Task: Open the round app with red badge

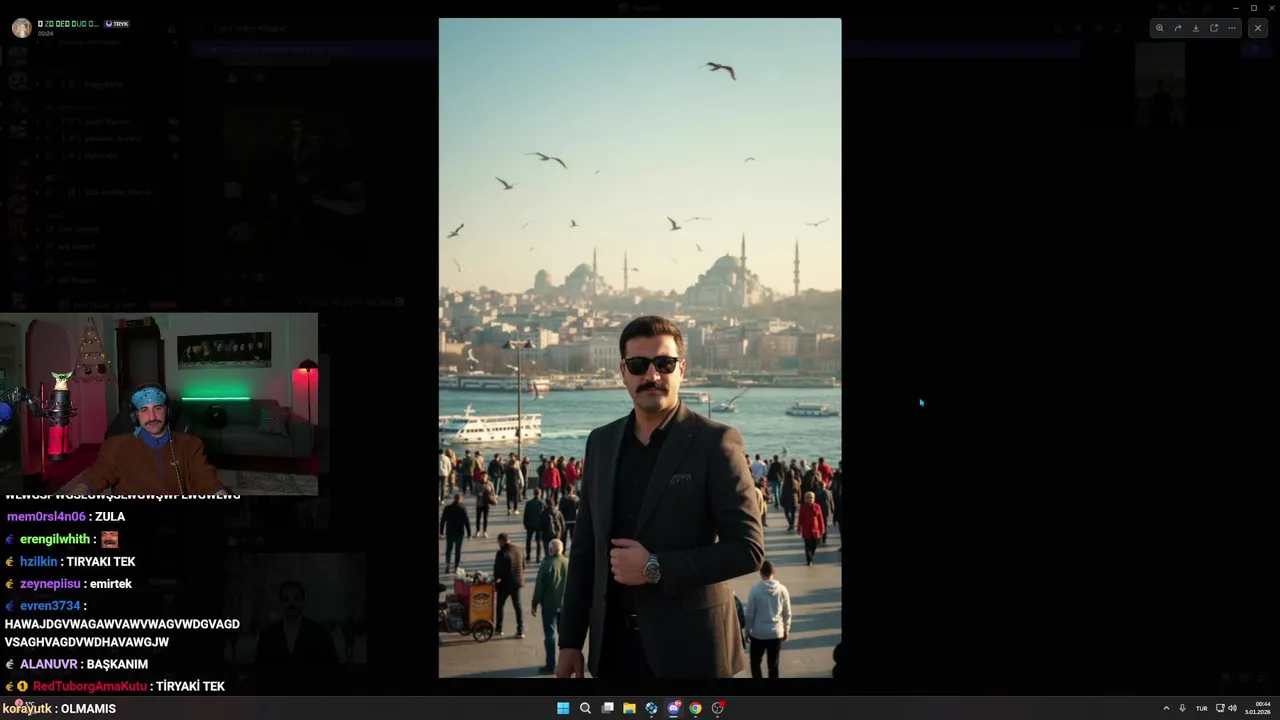Action: pyautogui.click(x=717, y=708)
